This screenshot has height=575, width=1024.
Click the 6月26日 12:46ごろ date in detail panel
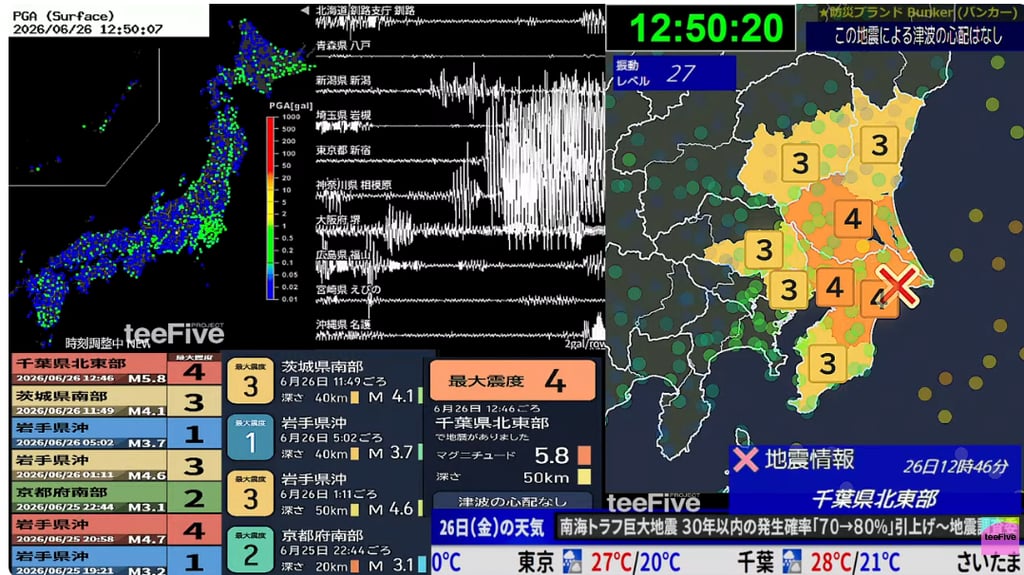(x=487, y=408)
